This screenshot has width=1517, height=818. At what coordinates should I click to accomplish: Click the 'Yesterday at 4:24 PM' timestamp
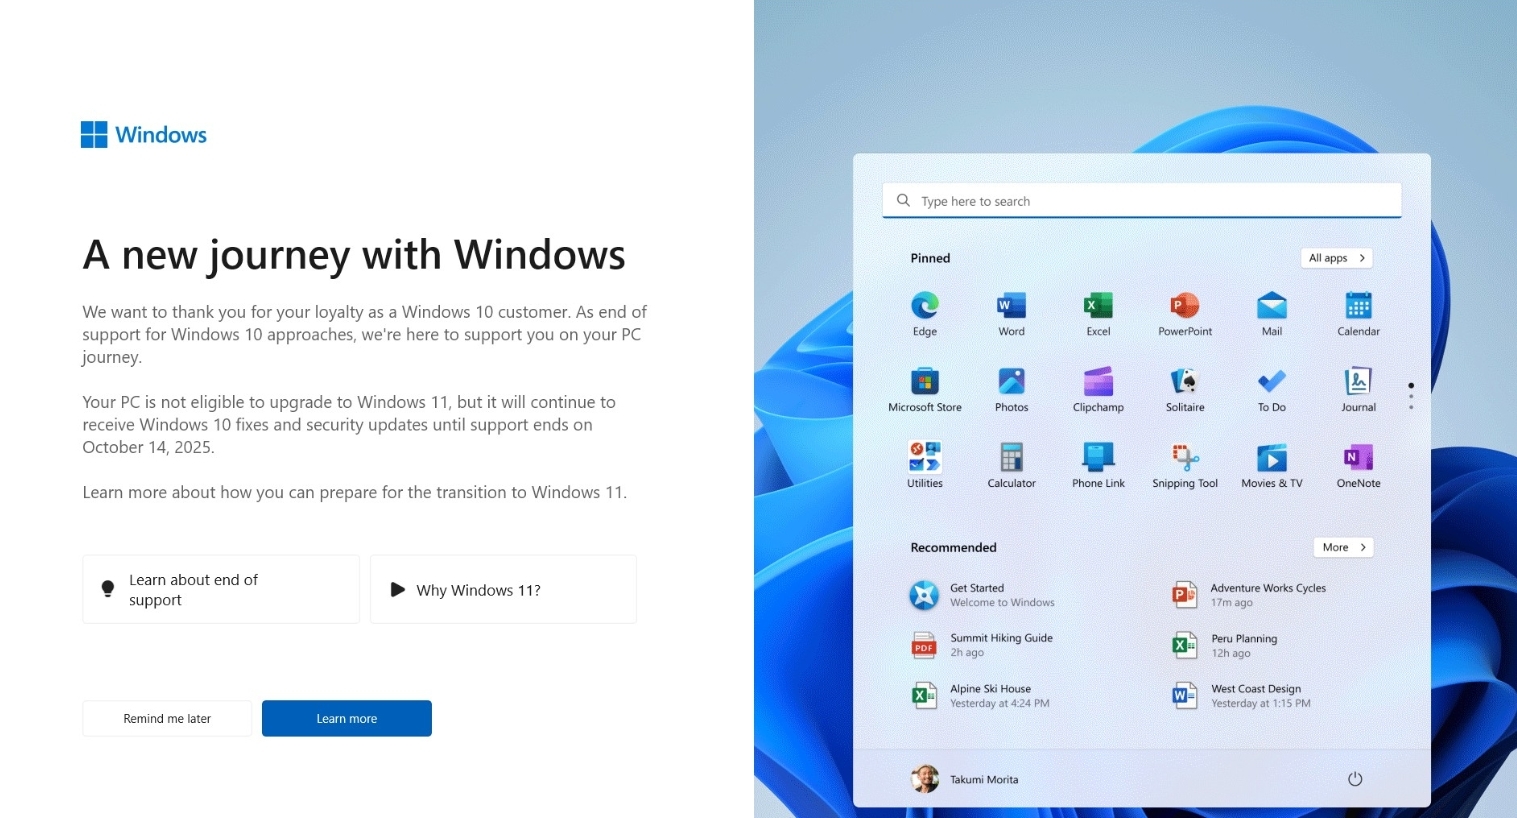click(x=999, y=703)
